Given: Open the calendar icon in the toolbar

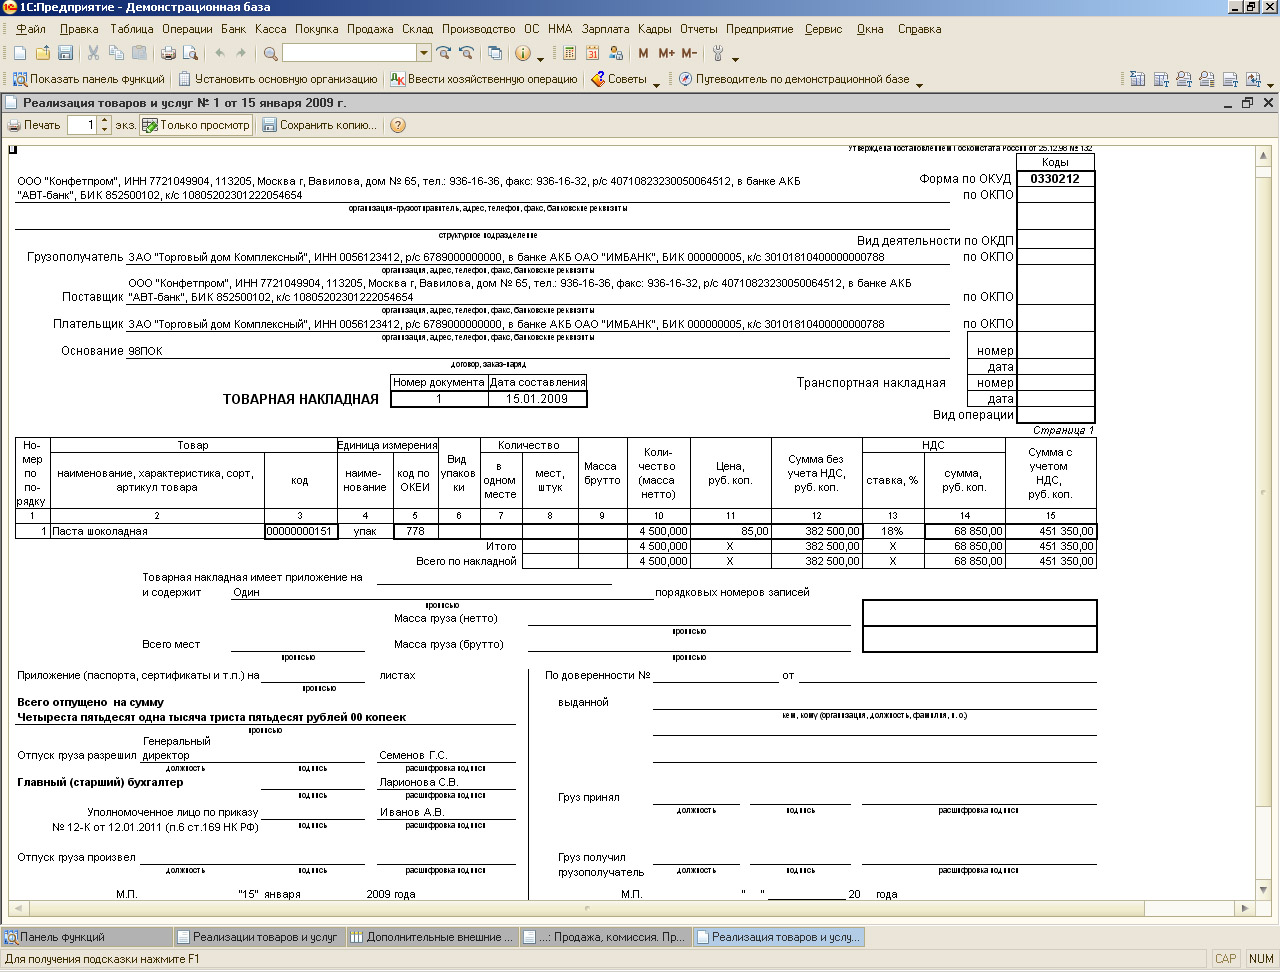Looking at the screenshot, I should pyautogui.click(x=592, y=53).
